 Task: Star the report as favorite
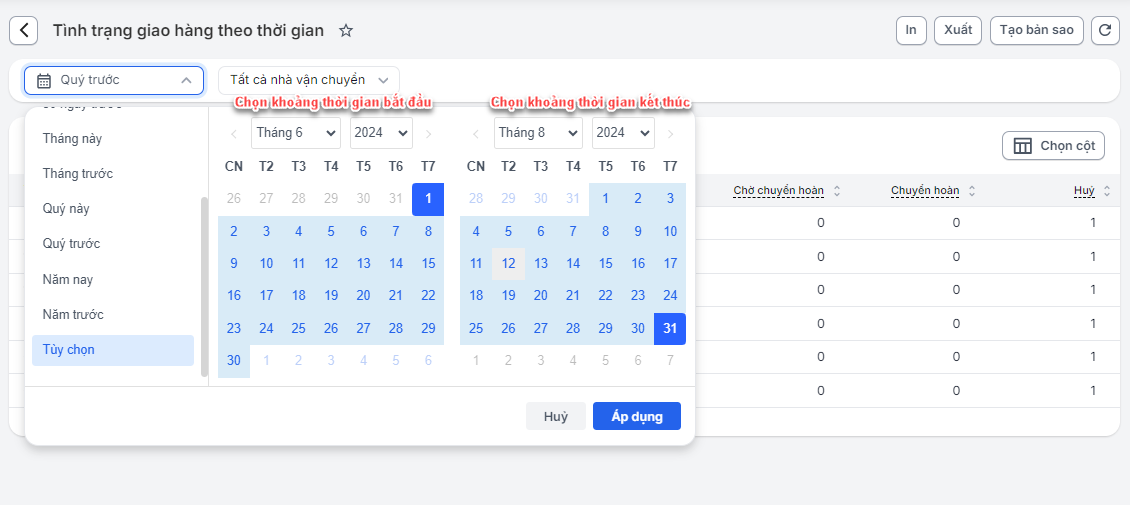346,31
